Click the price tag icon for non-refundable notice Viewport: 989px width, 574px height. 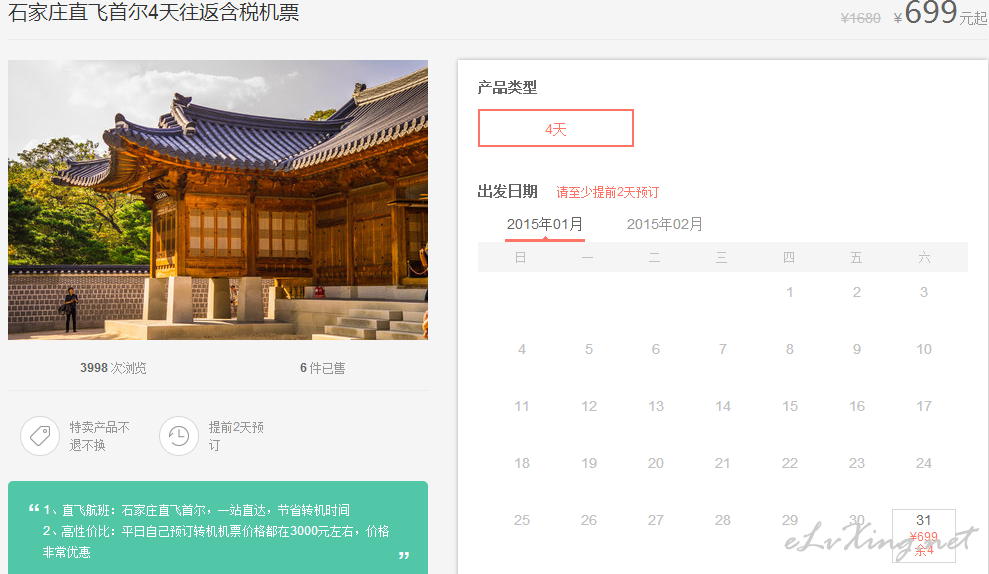coord(40,436)
